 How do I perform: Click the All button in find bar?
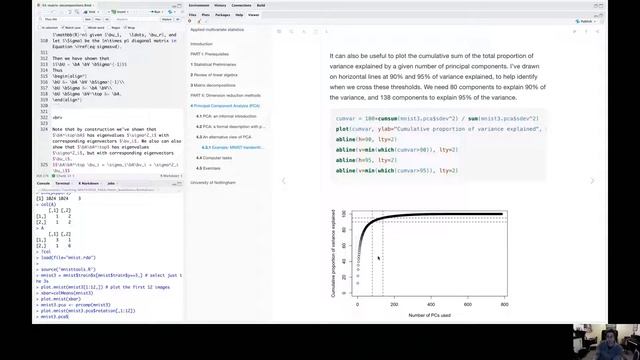(107, 19)
